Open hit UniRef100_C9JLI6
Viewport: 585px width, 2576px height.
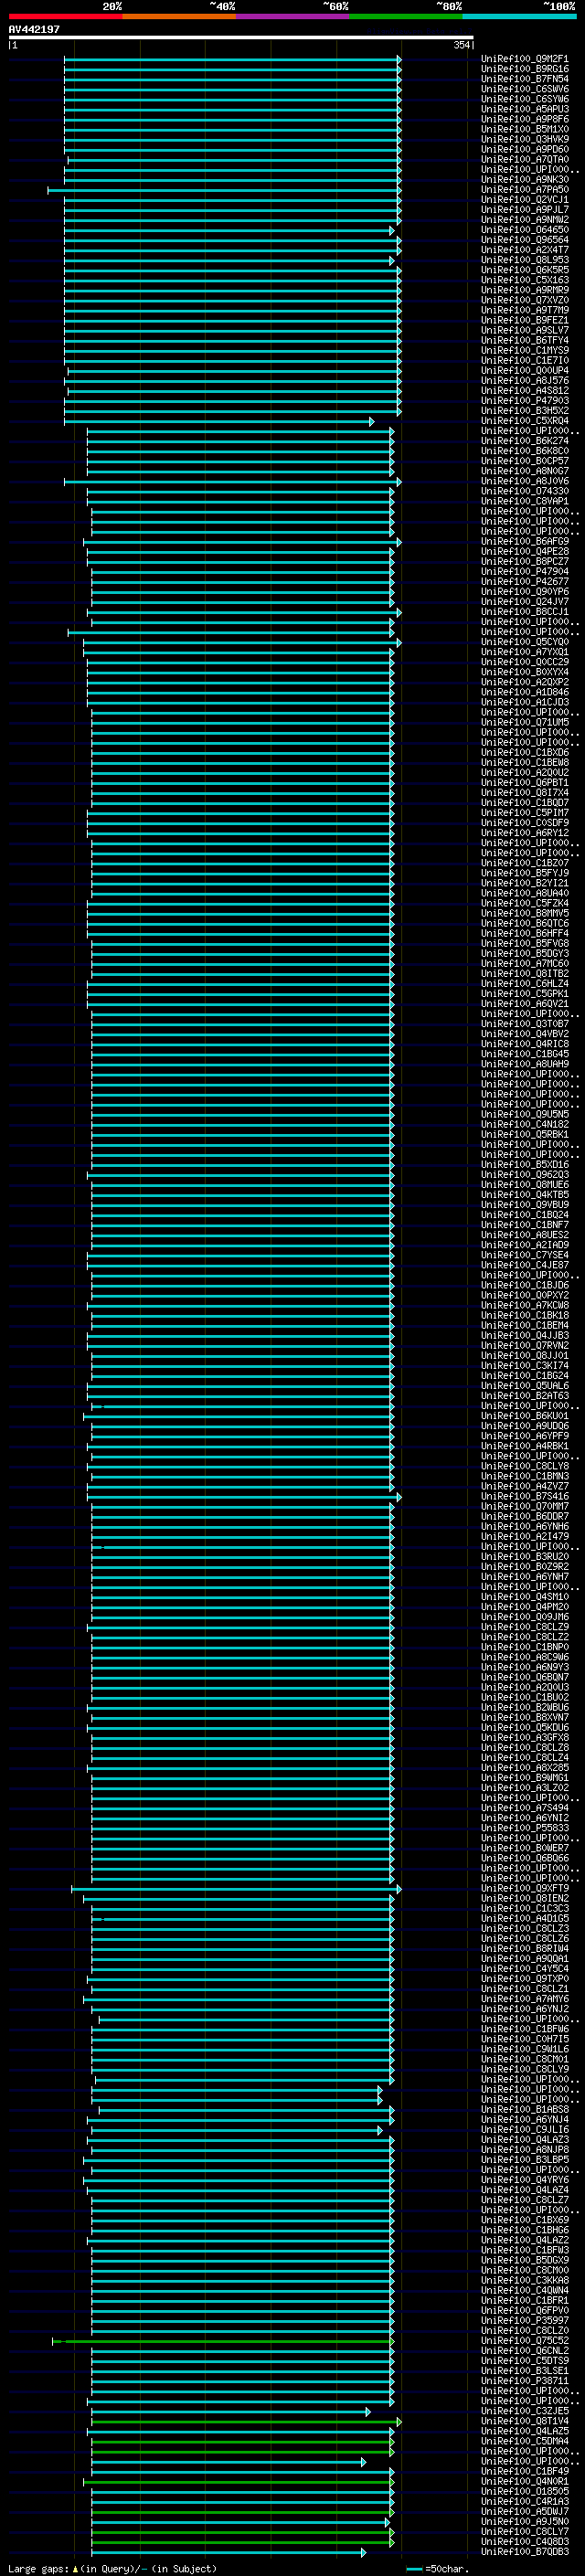tap(525, 2129)
